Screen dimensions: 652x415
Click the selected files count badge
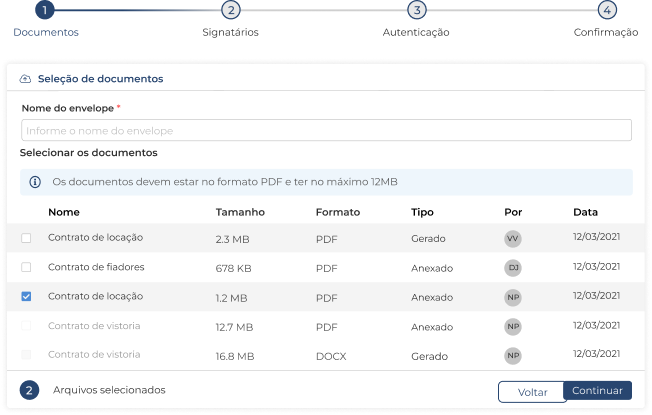click(x=29, y=390)
